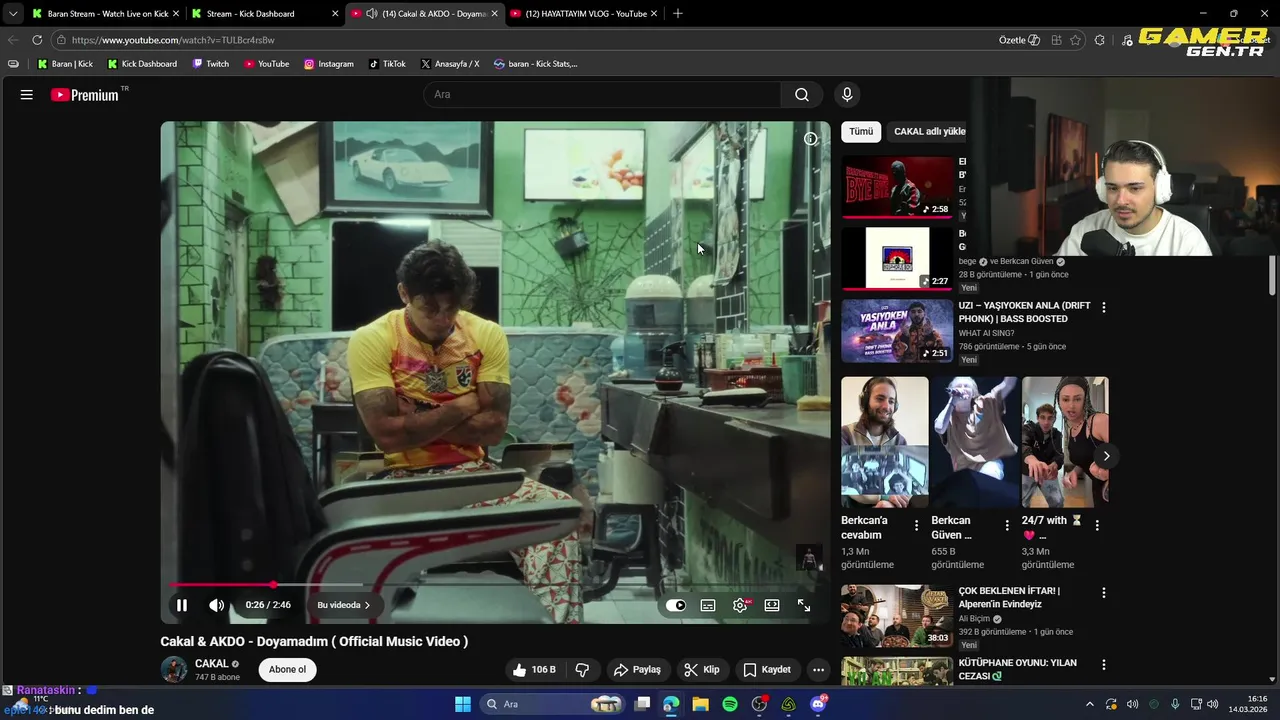Subscribe via the 'Abone ol' button
The width and height of the screenshot is (1280, 720).
click(x=287, y=670)
